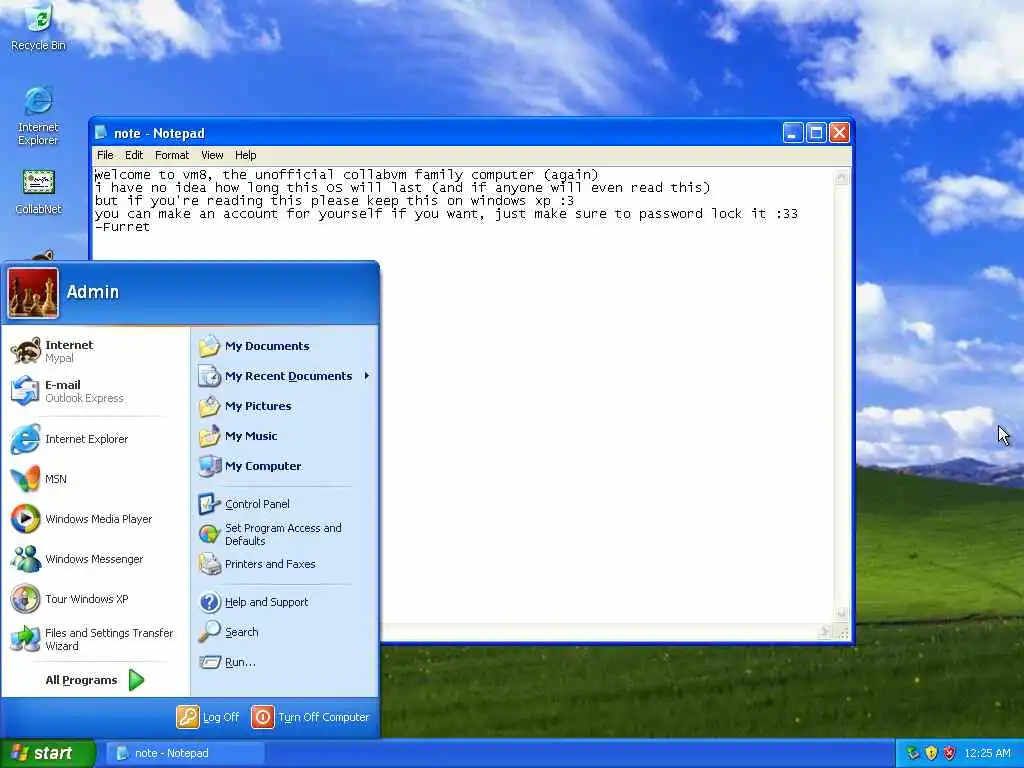Open Help and Support

[x=285, y=602]
